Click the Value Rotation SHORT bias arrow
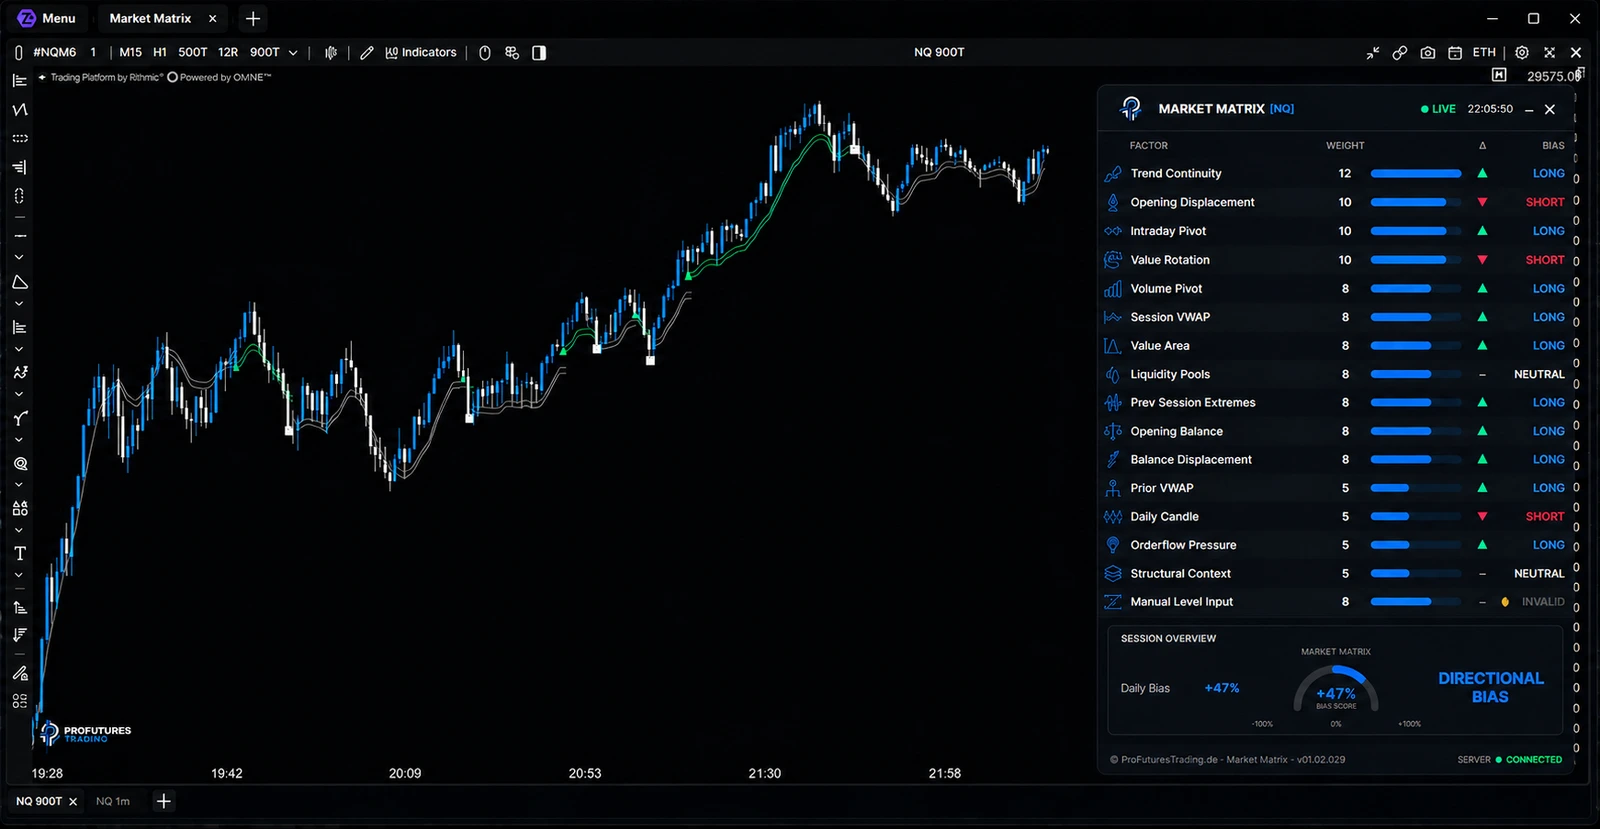Image resolution: width=1600 pixels, height=829 pixels. coord(1482,260)
